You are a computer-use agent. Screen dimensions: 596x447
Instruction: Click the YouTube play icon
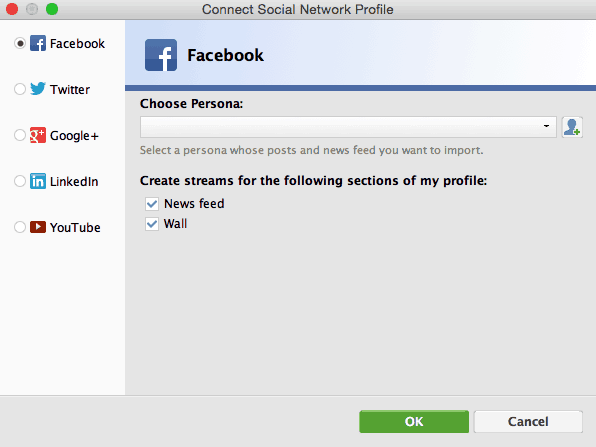pos(38,227)
